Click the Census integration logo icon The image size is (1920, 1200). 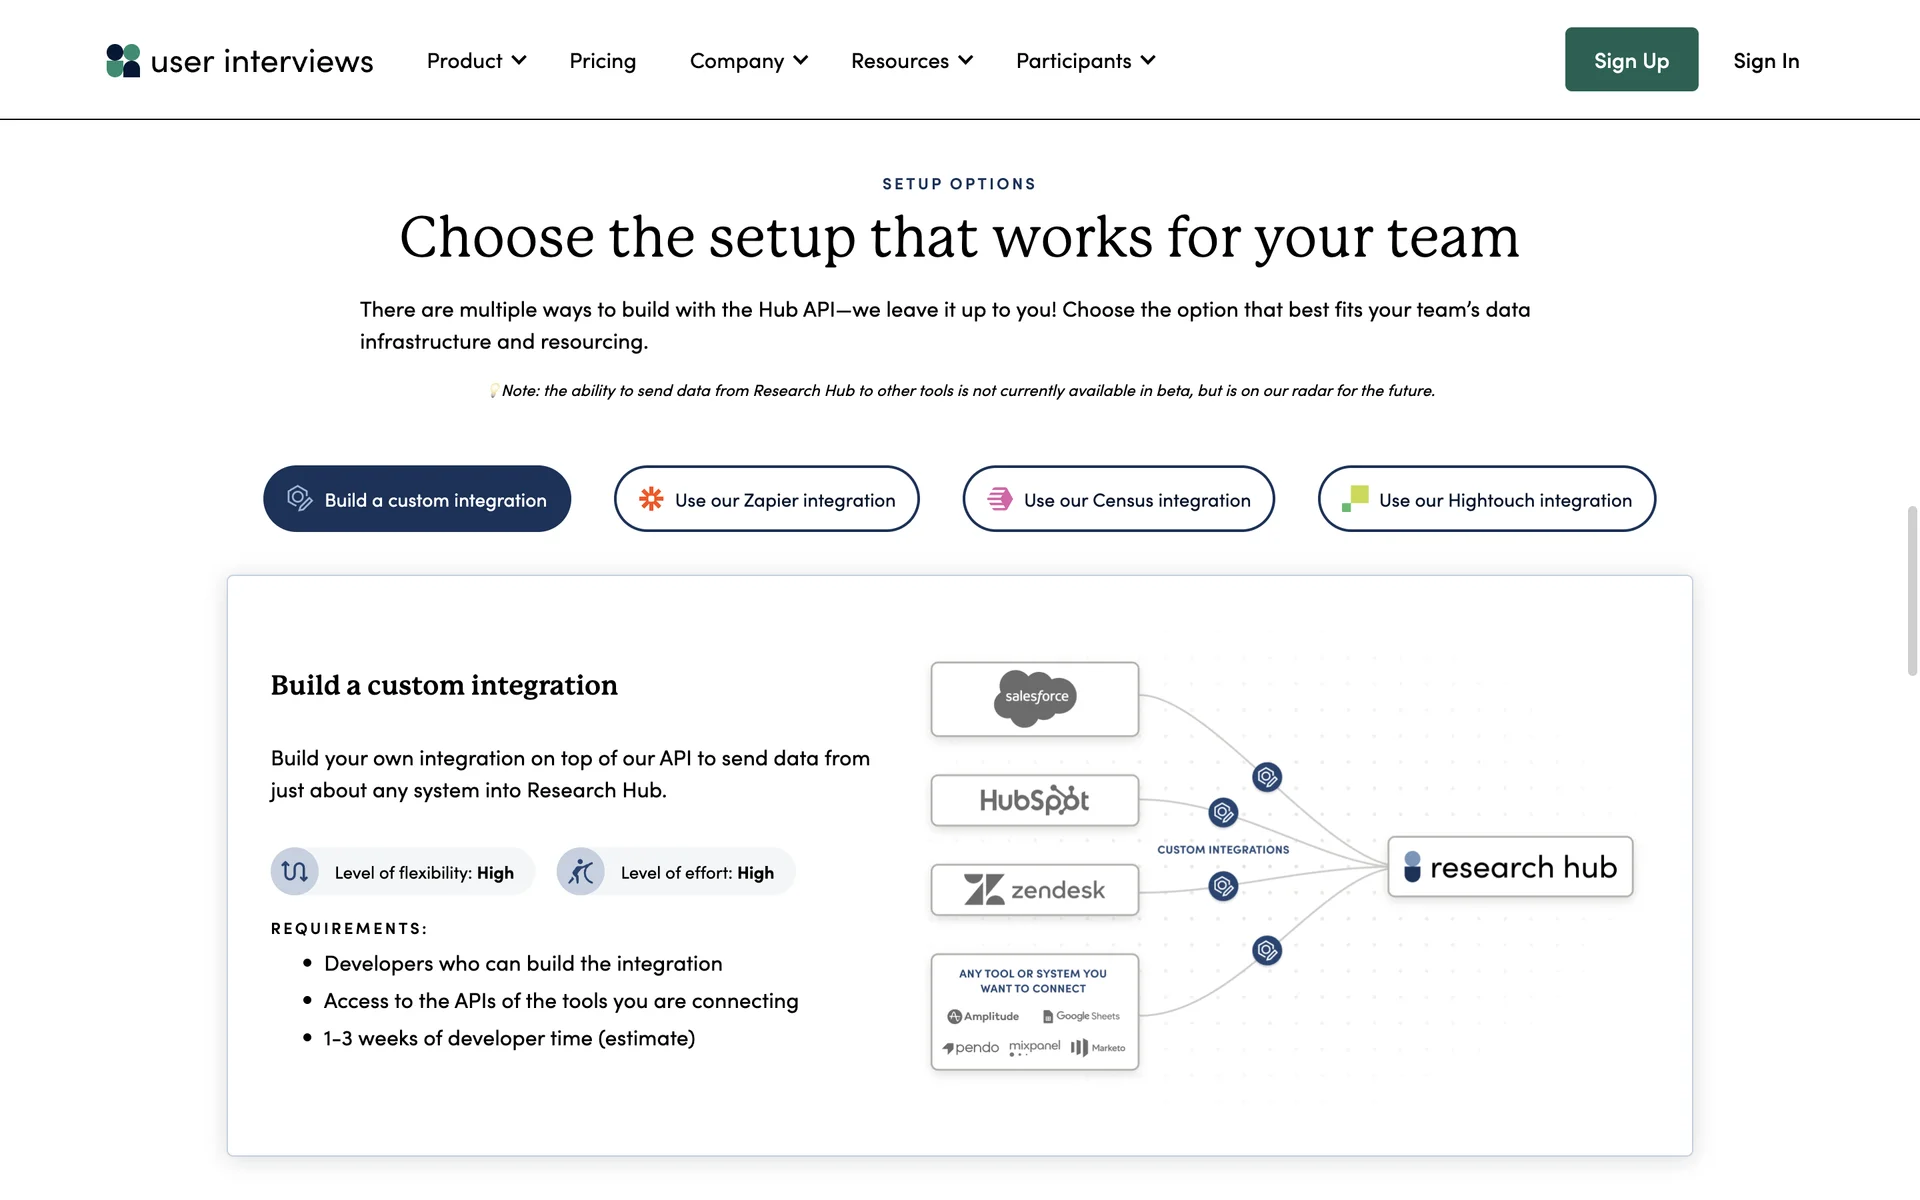tap(999, 499)
